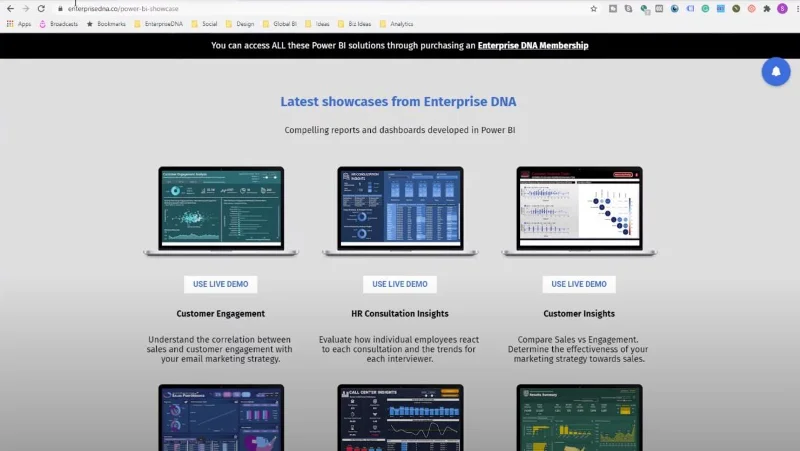Viewport: 800px width, 451px height.
Task: Open the starred Bookmarks item
Action: pos(106,24)
